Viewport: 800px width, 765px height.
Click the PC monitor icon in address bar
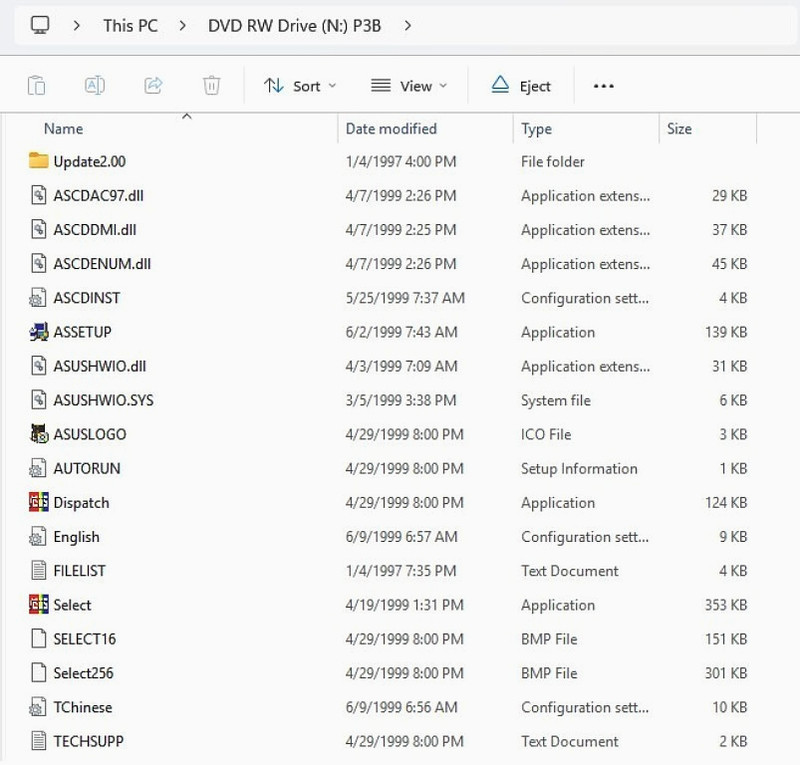(x=40, y=25)
